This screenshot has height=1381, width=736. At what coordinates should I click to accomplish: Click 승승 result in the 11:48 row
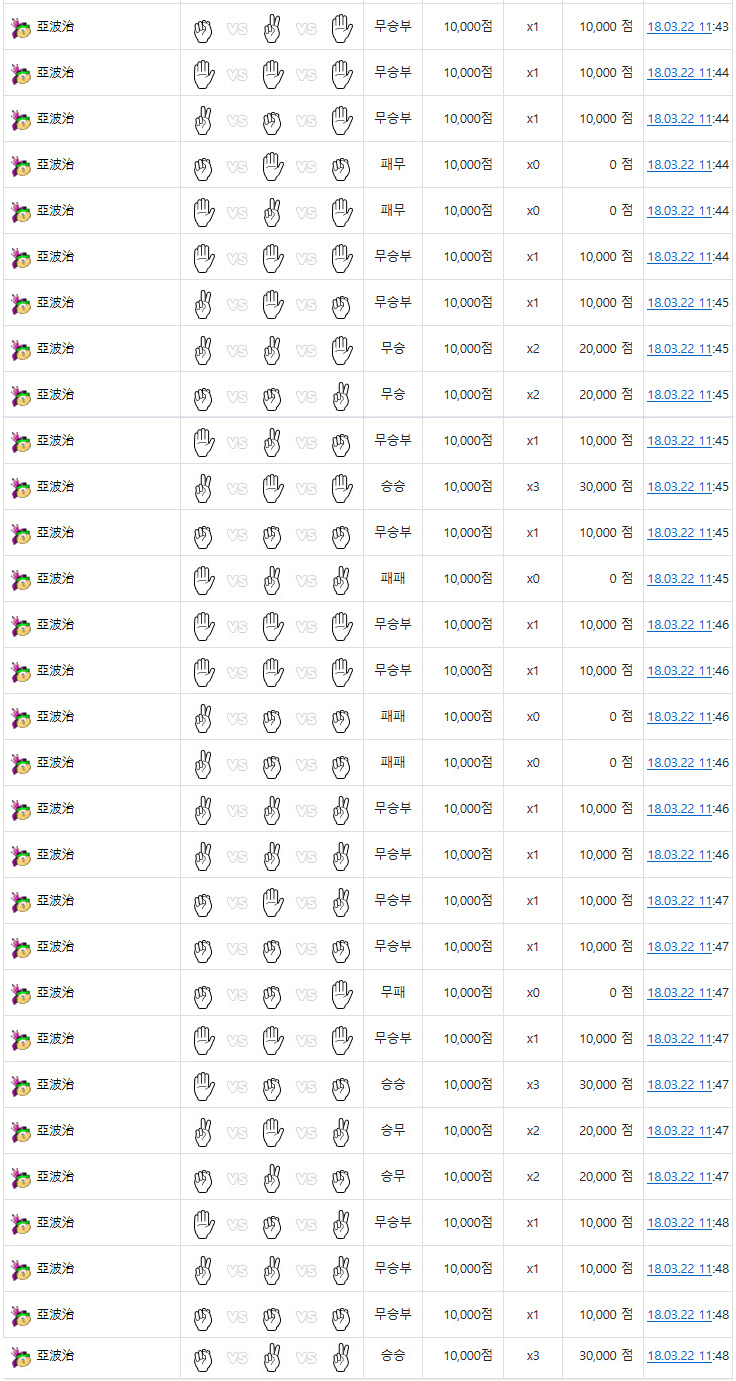click(x=393, y=1355)
